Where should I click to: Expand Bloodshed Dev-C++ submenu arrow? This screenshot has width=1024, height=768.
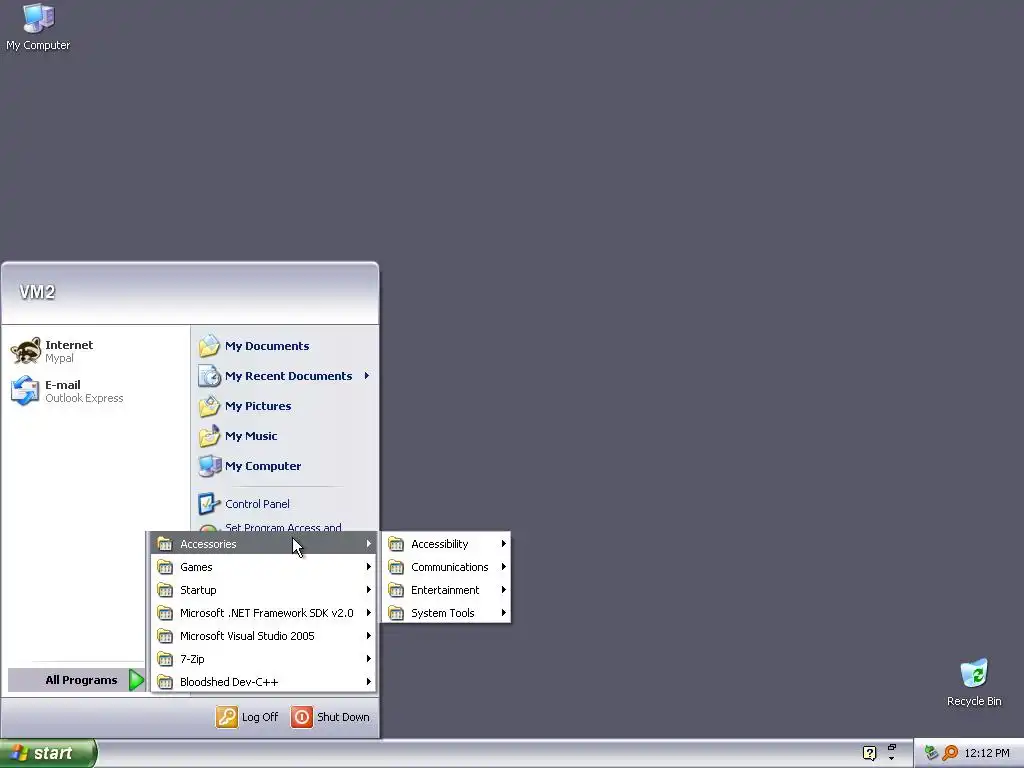[368, 682]
